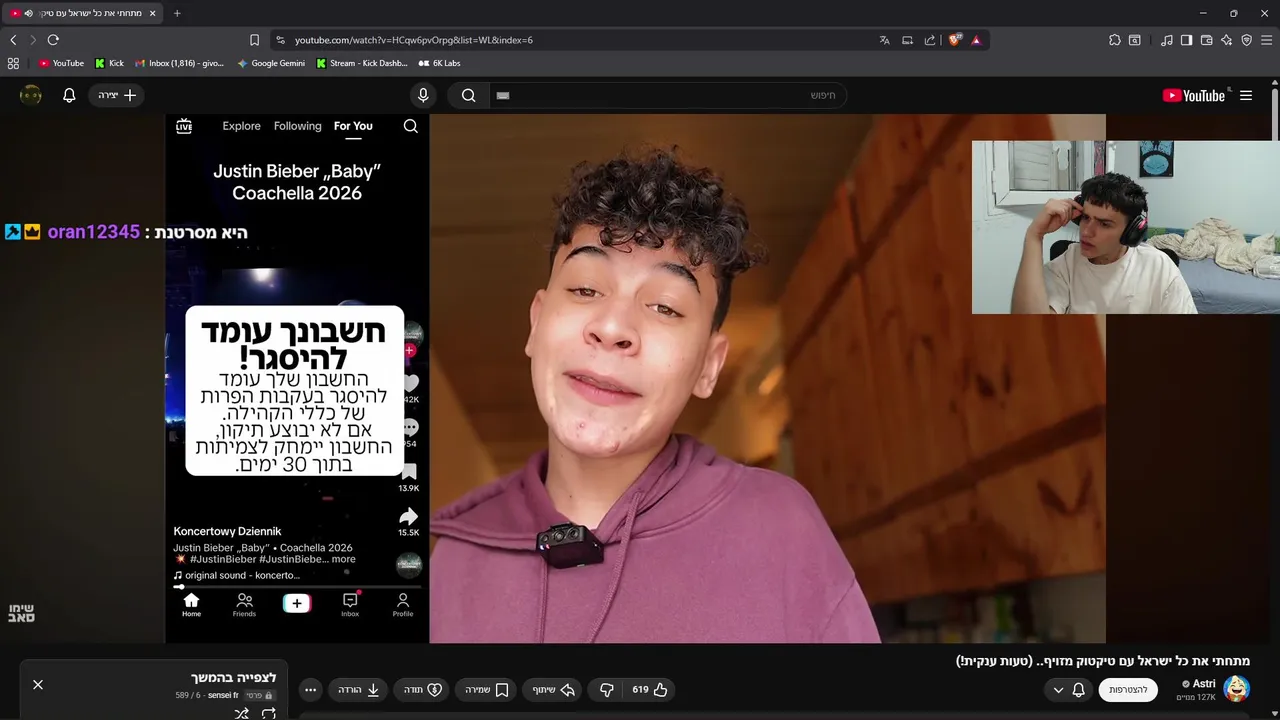Bookmark this page via the address bar bookmark icon
Image resolution: width=1280 pixels, height=720 pixels.
click(254, 40)
